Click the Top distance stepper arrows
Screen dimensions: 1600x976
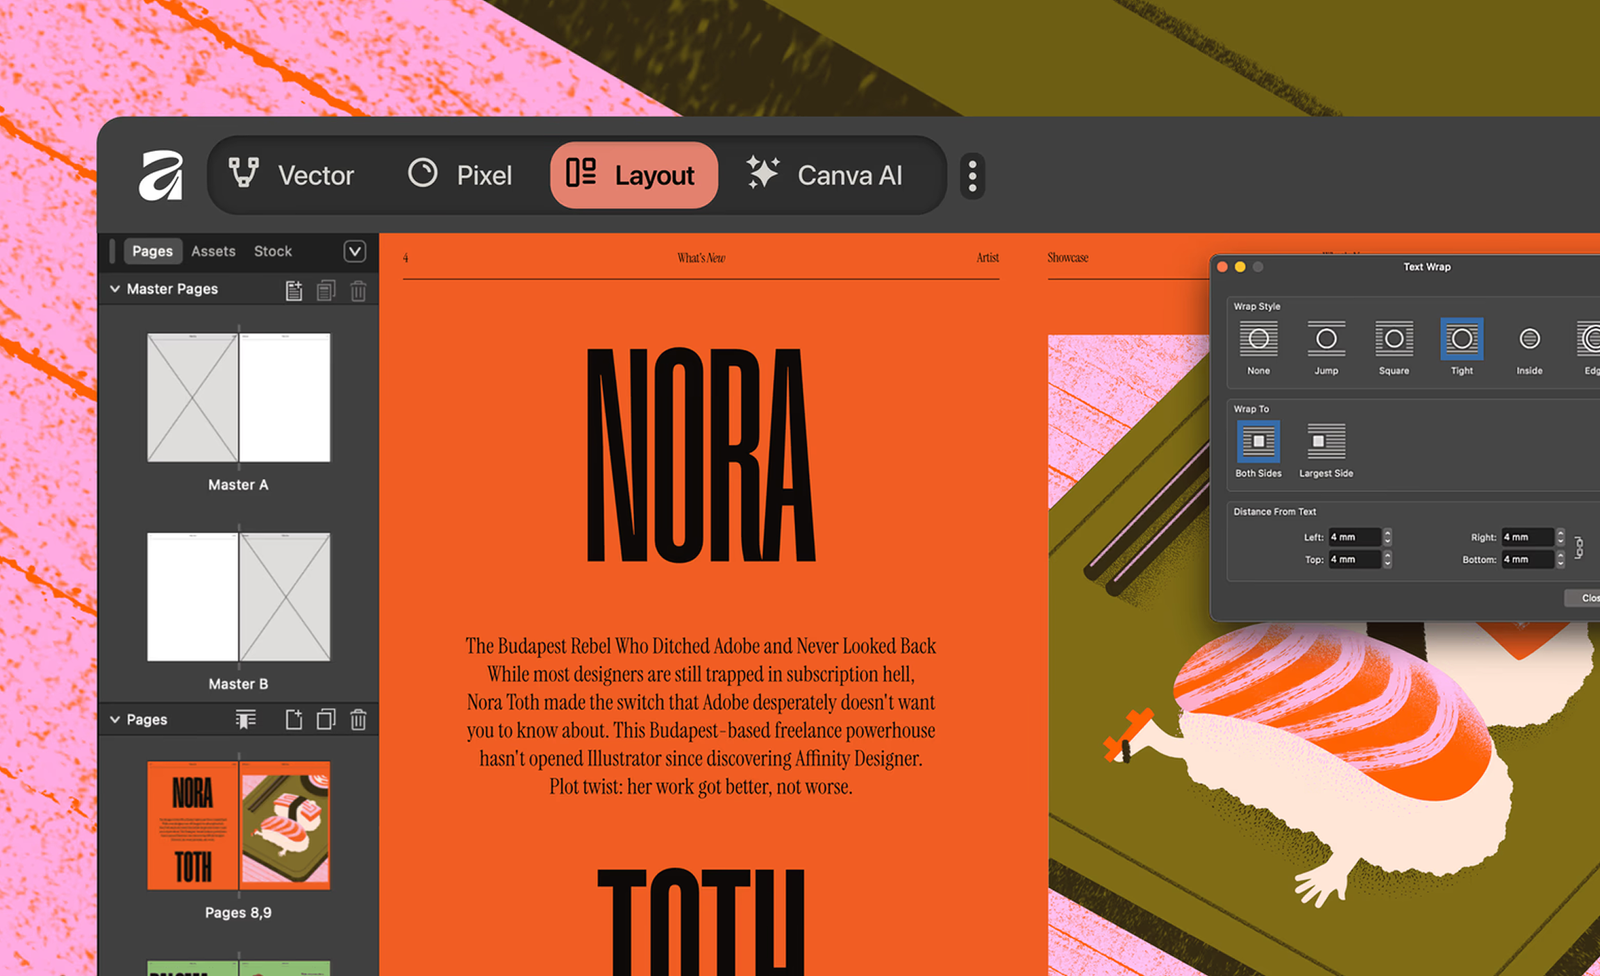[1387, 560]
